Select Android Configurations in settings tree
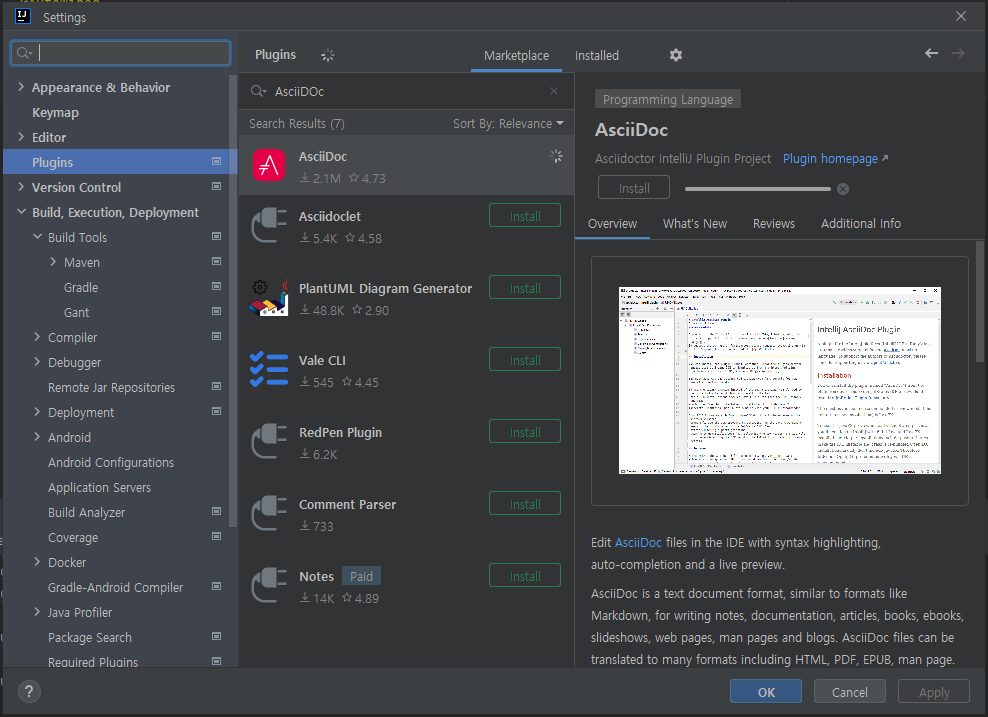Viewport: 988px width, 717px height. pos(111,462)
